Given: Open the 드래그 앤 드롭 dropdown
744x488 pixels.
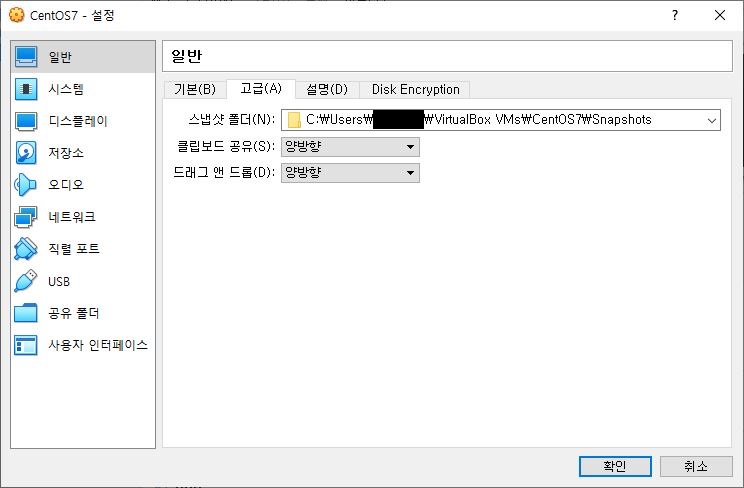Looking at the screenshot, I should tap(350, 173).
